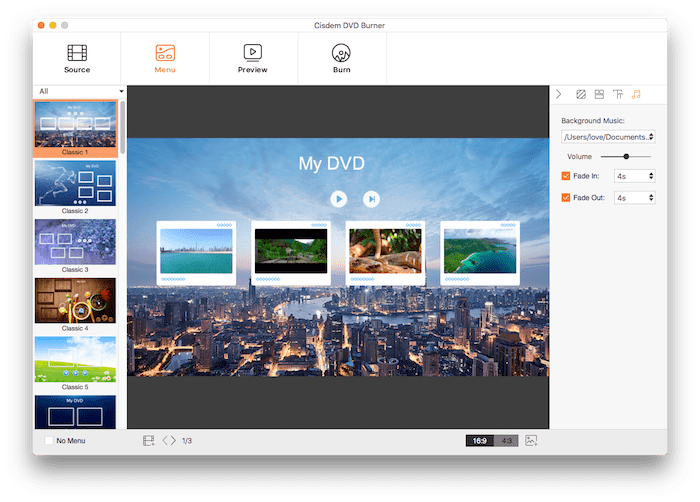Click the filmstrip icon in bottom bar
The image size is (700, 502).
tap(149, 440)
